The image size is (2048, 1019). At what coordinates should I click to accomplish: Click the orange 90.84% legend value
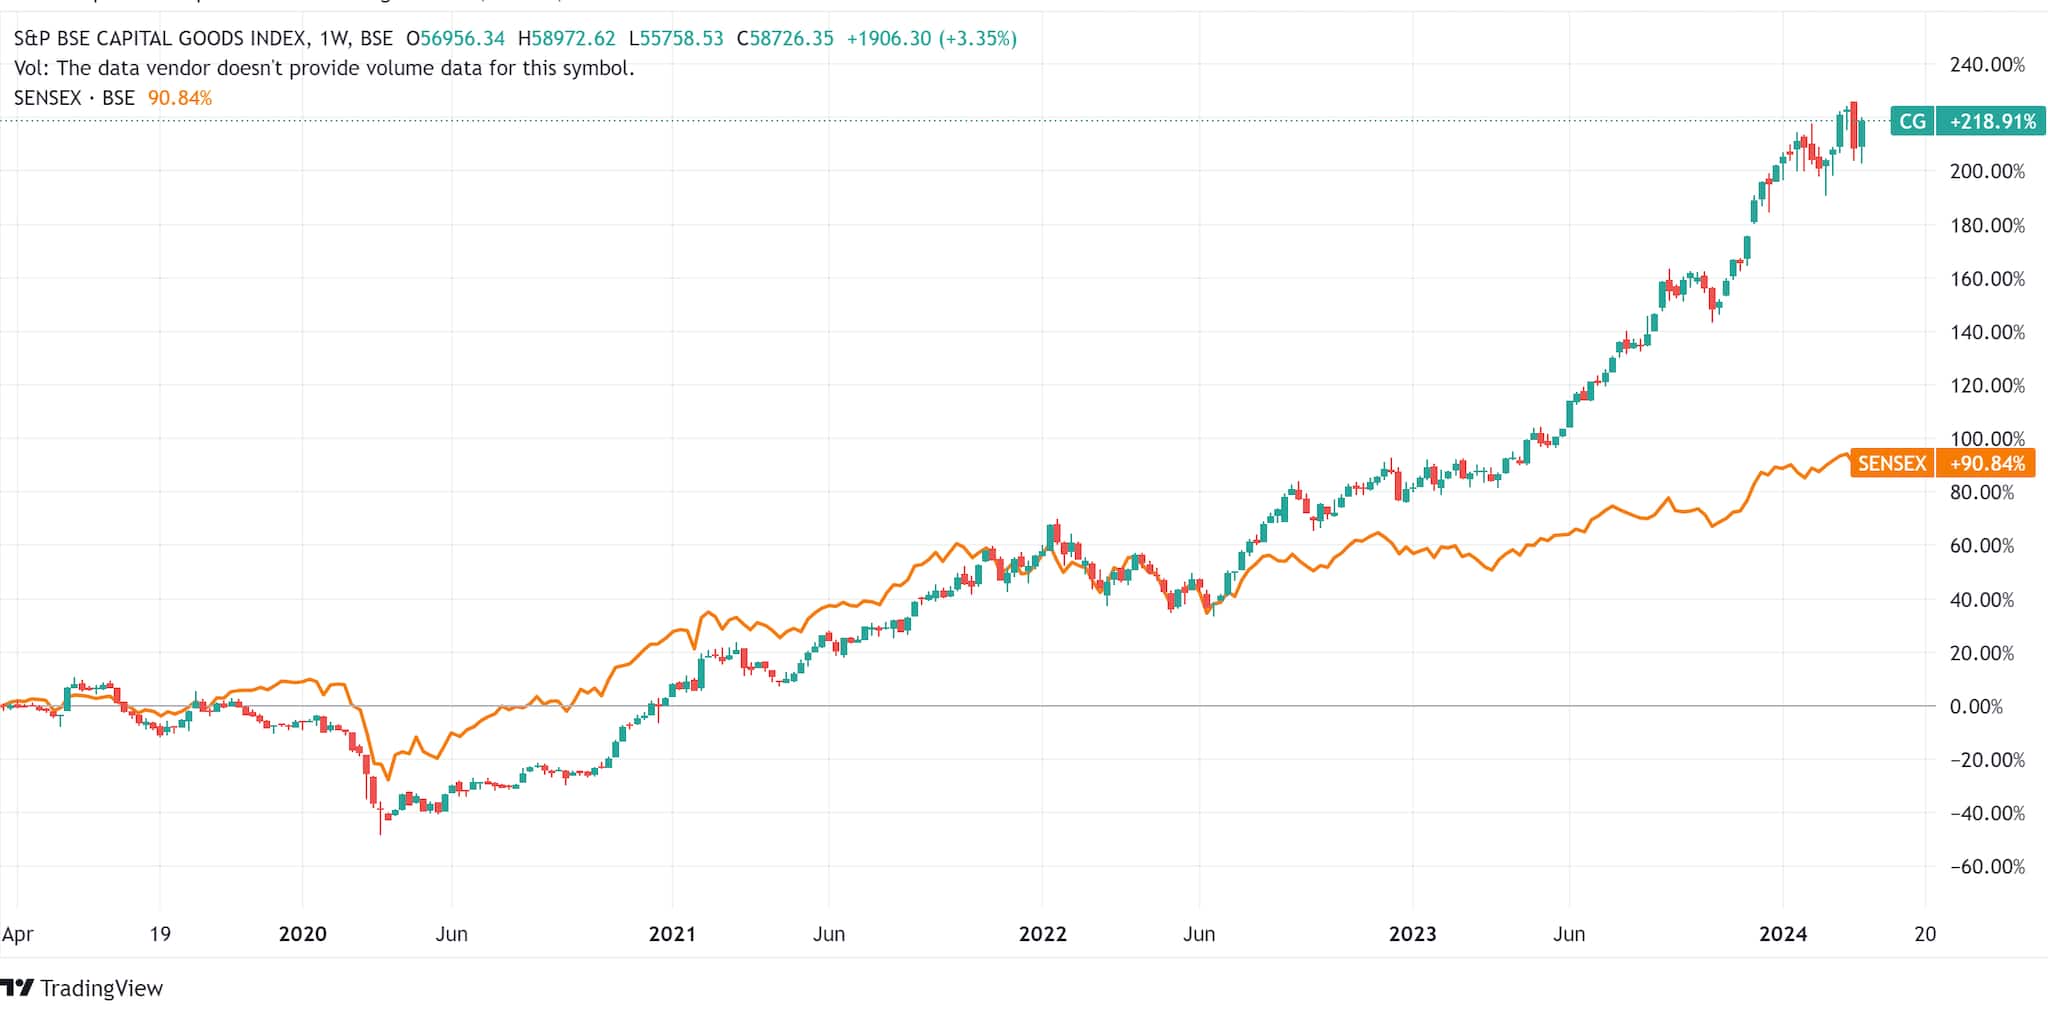point(180,98)
